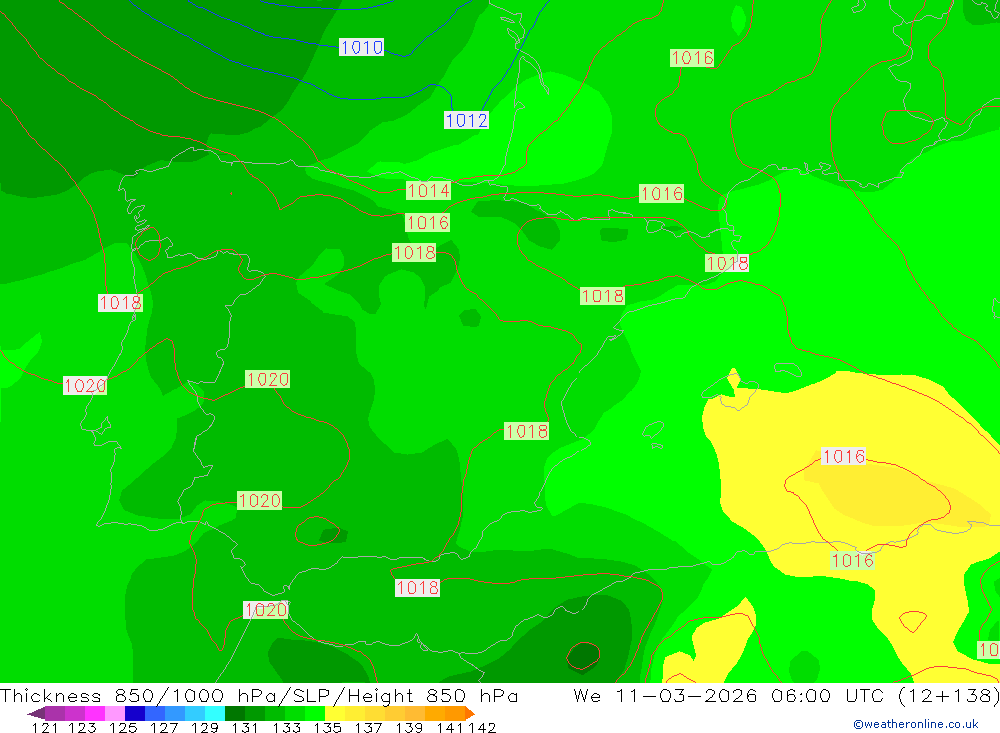Viewport: 1000px width, 733px height.
Task: Click the 'Thickness 850/1000 hPa/SLP/Height 850 hPa' title
Action: point(259,695)
